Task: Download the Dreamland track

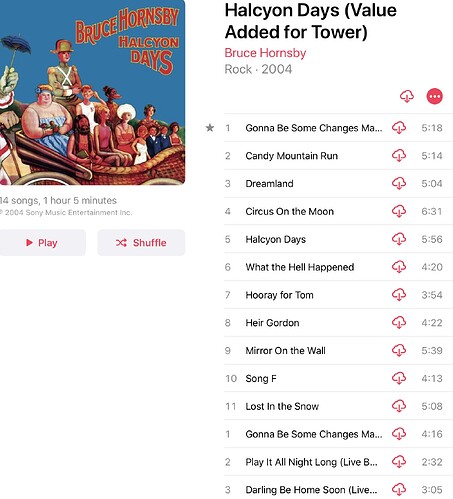Action: pyautogui.click(x=399, y=183)
